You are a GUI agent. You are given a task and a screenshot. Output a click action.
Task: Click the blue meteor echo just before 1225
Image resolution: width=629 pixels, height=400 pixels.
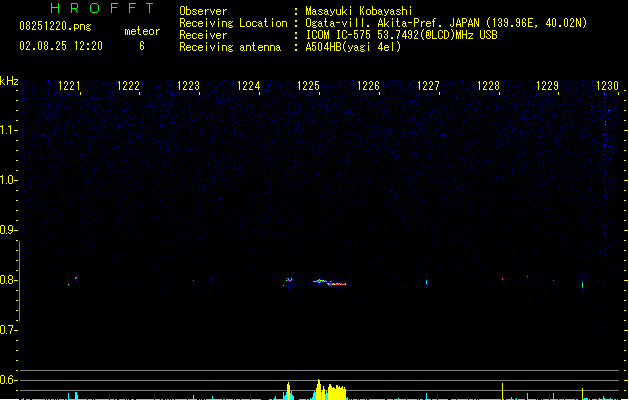(x=289, y=280)
